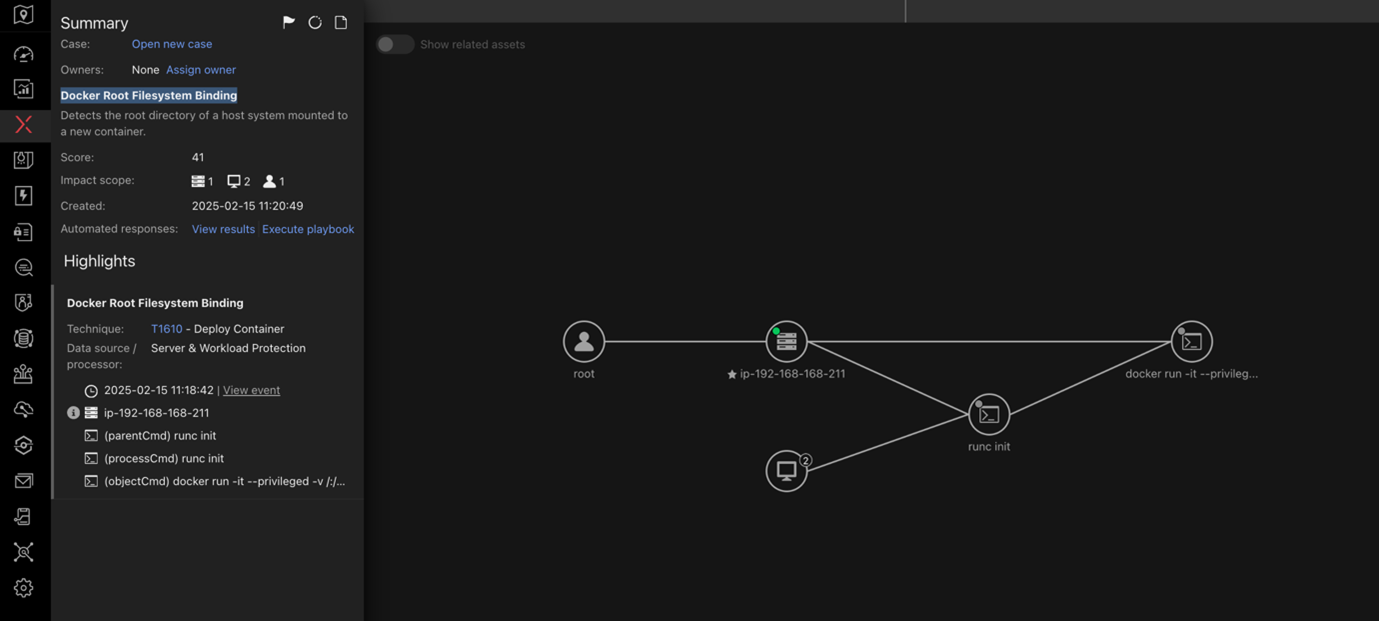1379x621 pixels.
Task: Click the info icon beside ip-192-168-168-211
Action: click(73, 413)
